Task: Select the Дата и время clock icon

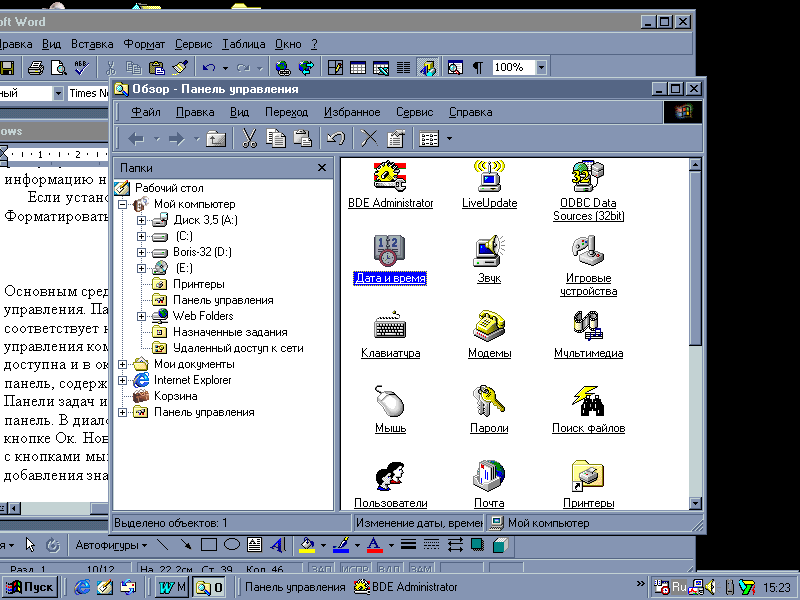Action: click(389, 251)
